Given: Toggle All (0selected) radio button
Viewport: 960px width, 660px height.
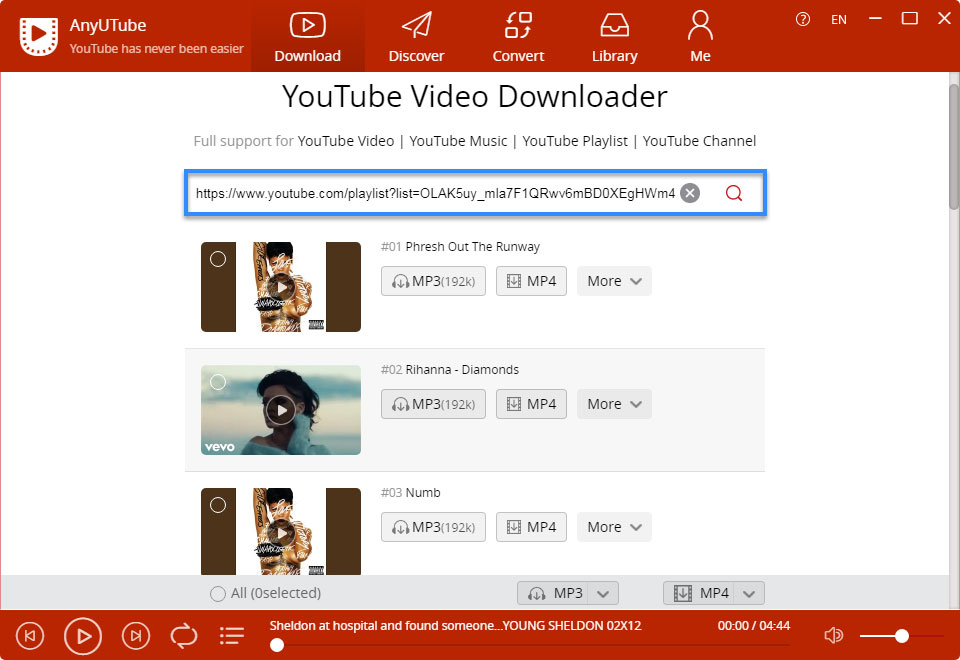Looking at the screenshot, I should (x=217, y=593).
